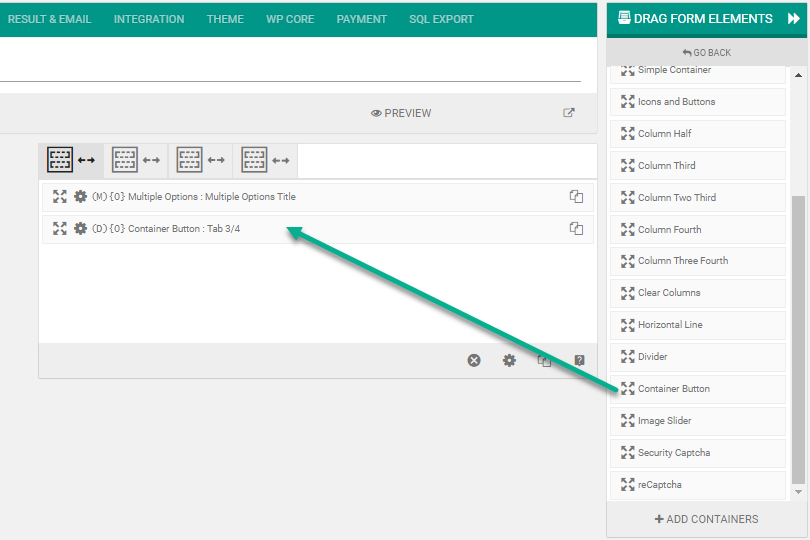The height and width of the screenshot is (540, 810).
Task: Duplicate the Container Button Tab 3/4 element
Action: 576,229
